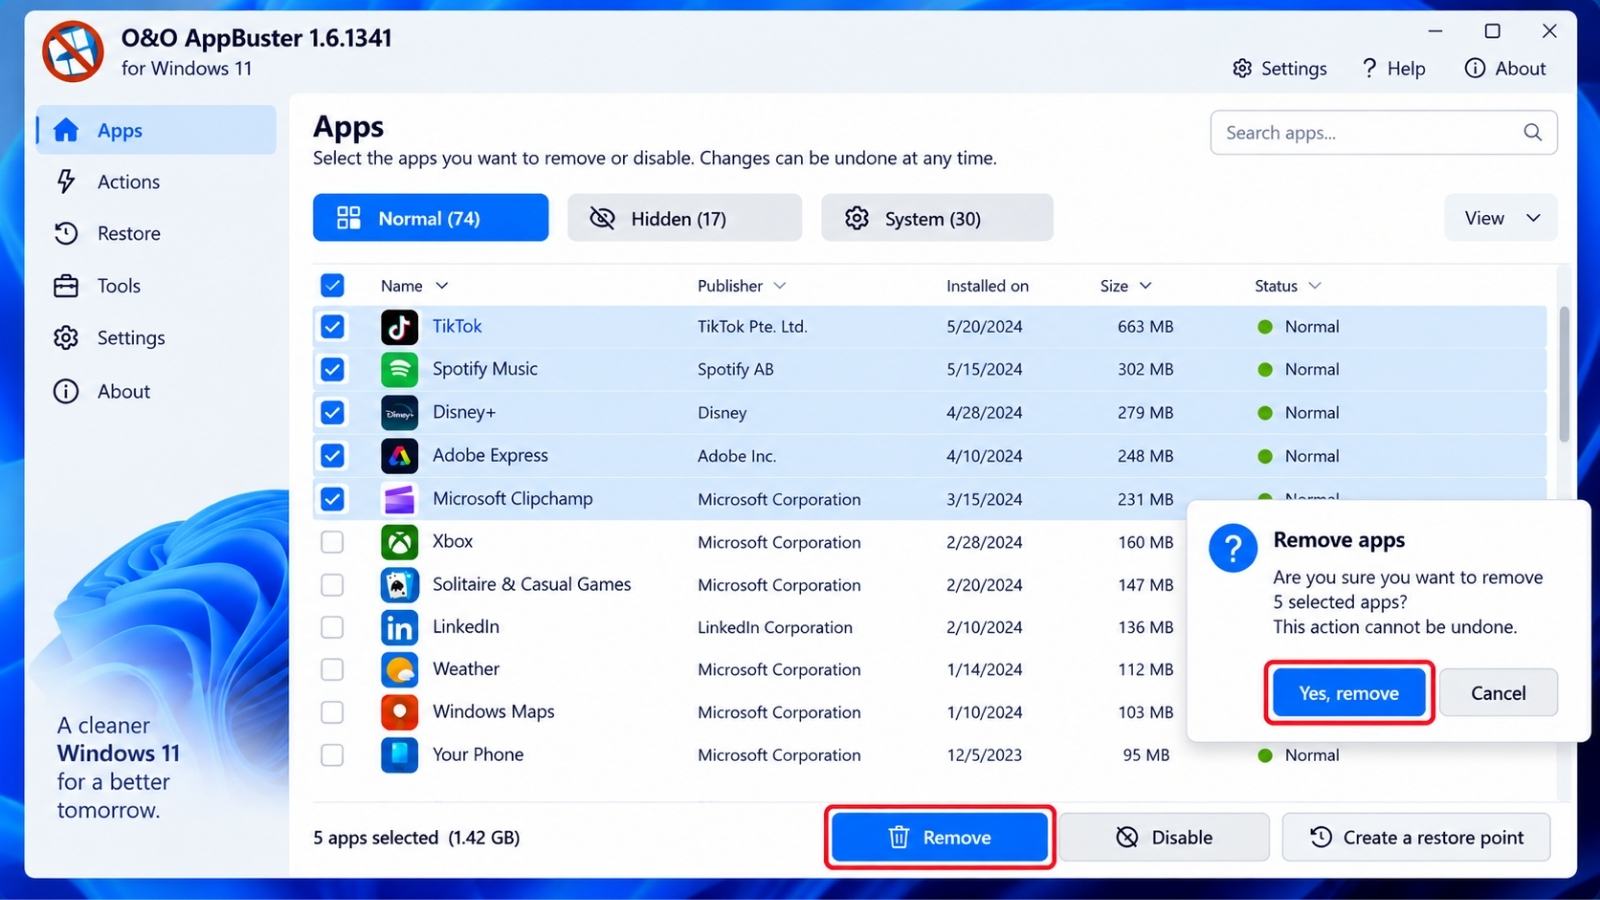Uncheck the Adobe Express checkbox
The image size is (1600, 900).
[332, 456]
